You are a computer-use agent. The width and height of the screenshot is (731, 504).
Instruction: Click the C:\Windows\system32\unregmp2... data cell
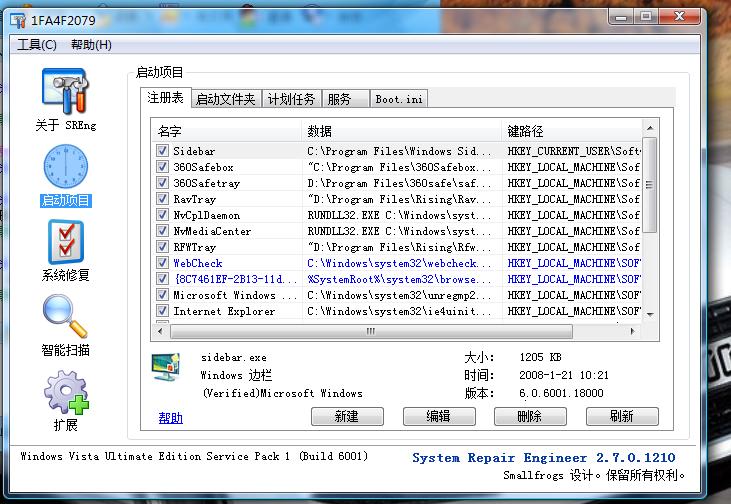pyautogui.click(x=399, y=295)
